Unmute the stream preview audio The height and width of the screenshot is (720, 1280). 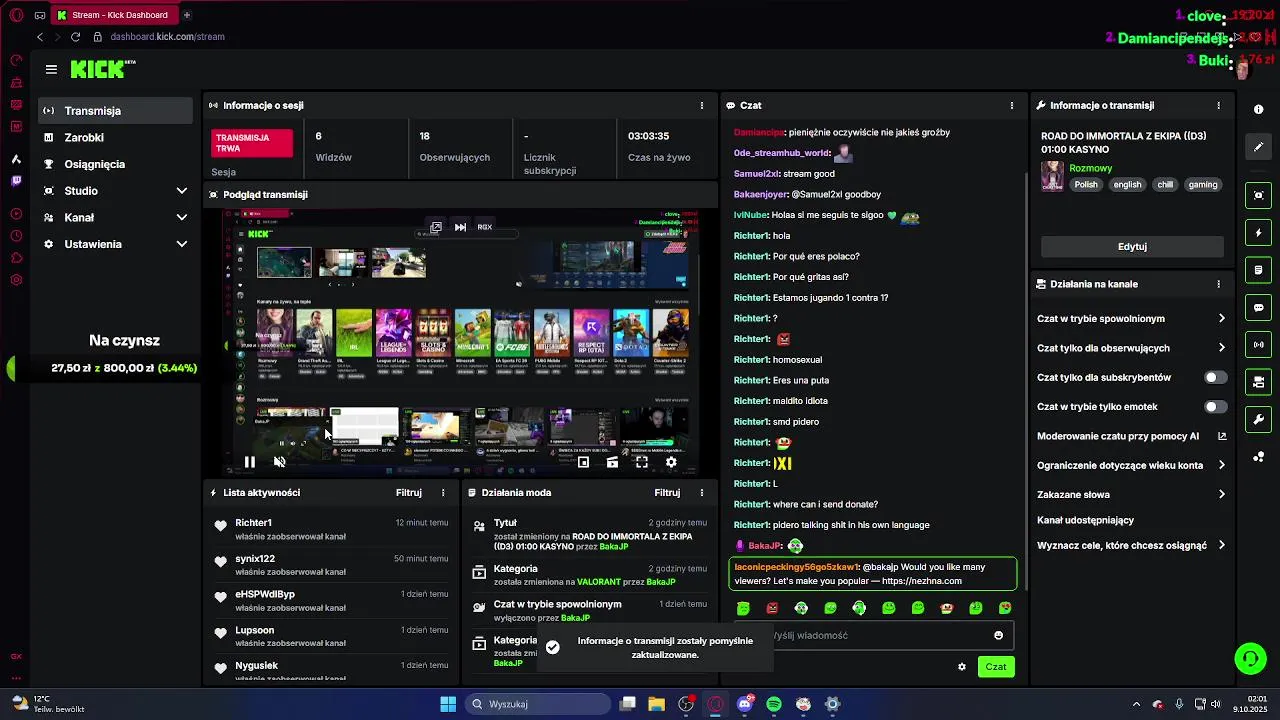(x=280, y=462)
